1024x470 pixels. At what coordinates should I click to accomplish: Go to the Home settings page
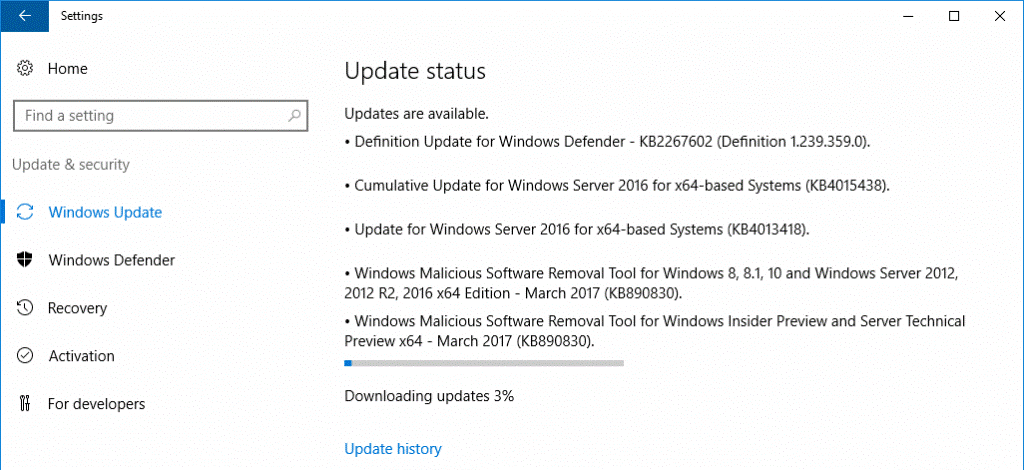(68, 69)
